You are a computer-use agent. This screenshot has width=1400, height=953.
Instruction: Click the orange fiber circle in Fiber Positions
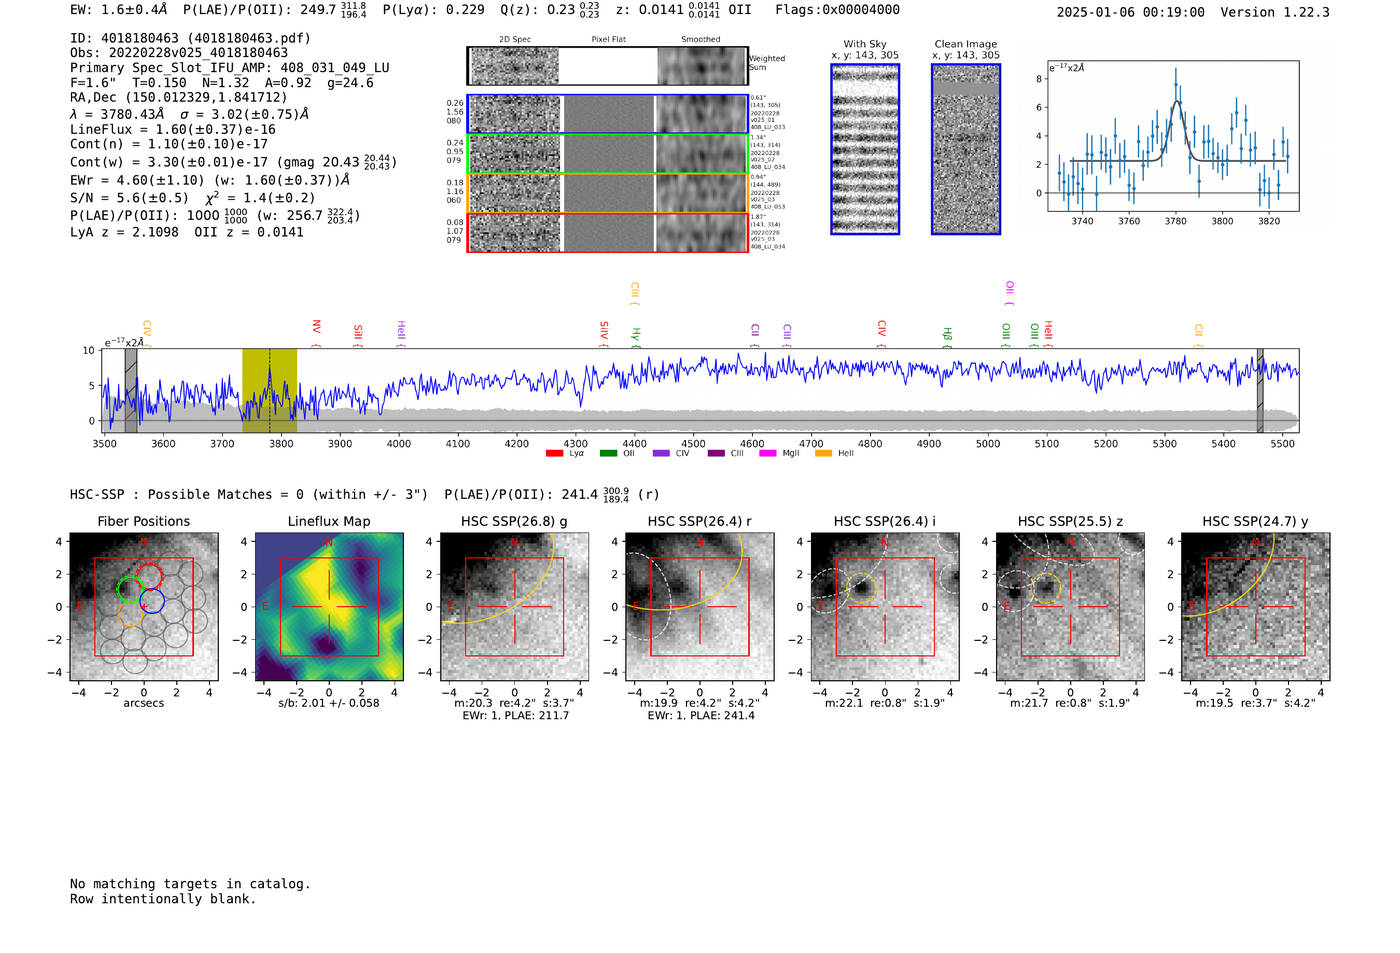[x=133, y=614]
